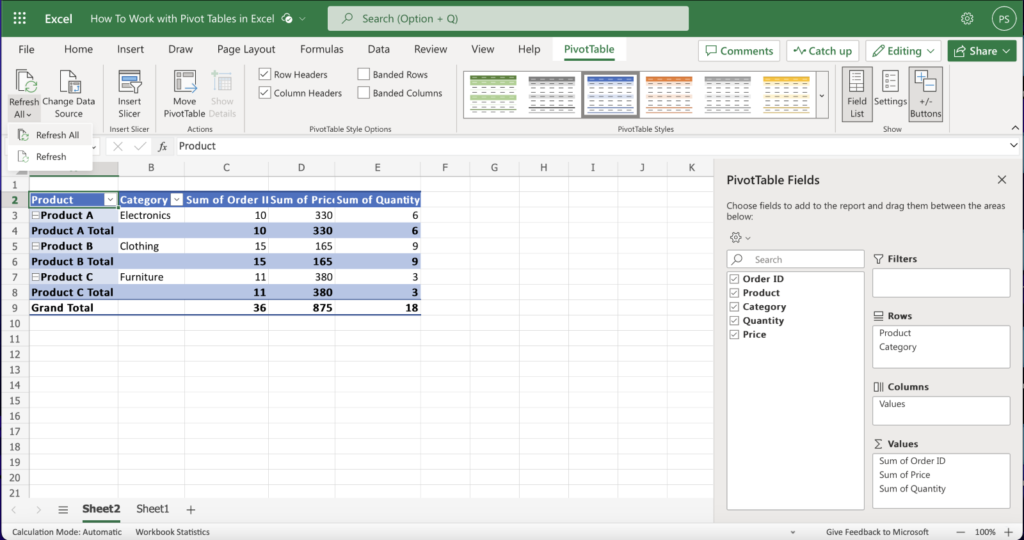Open the app launcher grid icon
This screenshot has height=540, width=1024.
[20, 18]
